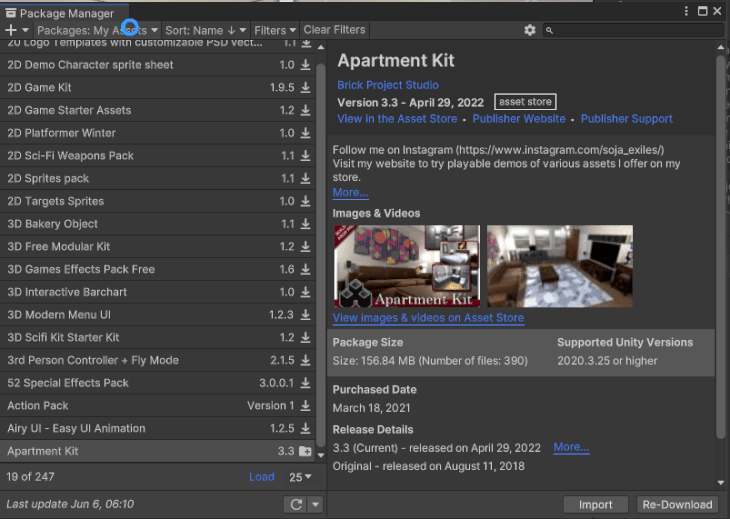The height and width of the screenshot is (519, 730).
Task: Click the details pane scrollbar up arrow
Action: [721, 47]
